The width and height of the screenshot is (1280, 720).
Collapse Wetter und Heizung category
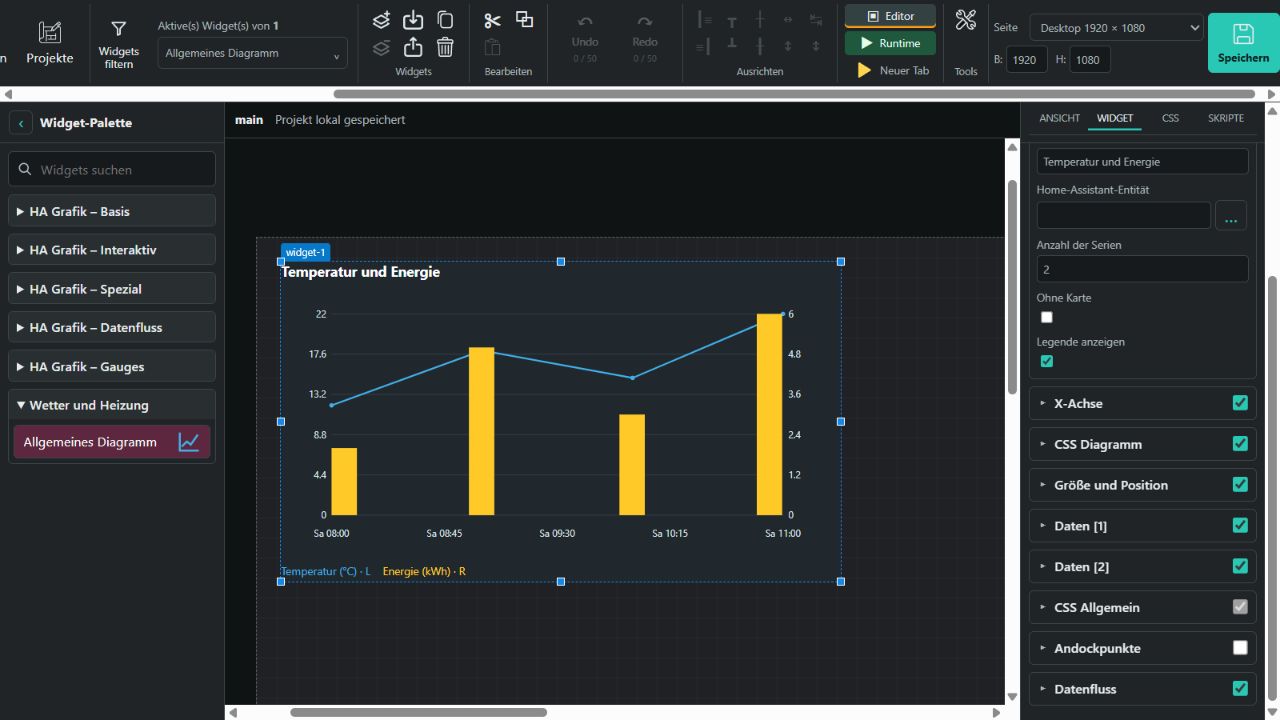(x=112, y=405)
